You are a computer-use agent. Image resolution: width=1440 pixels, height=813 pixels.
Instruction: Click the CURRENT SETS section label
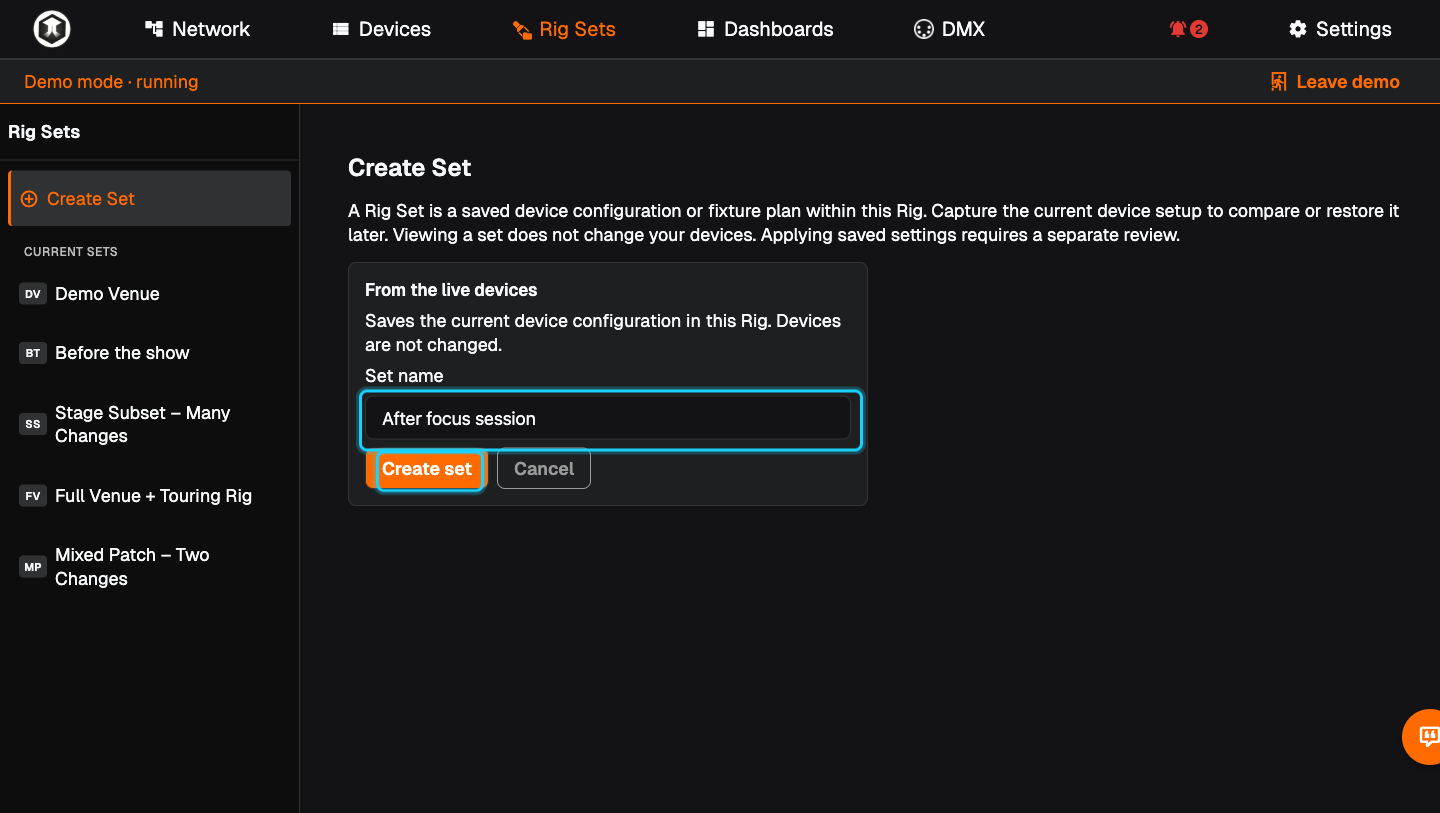[71, 252]
